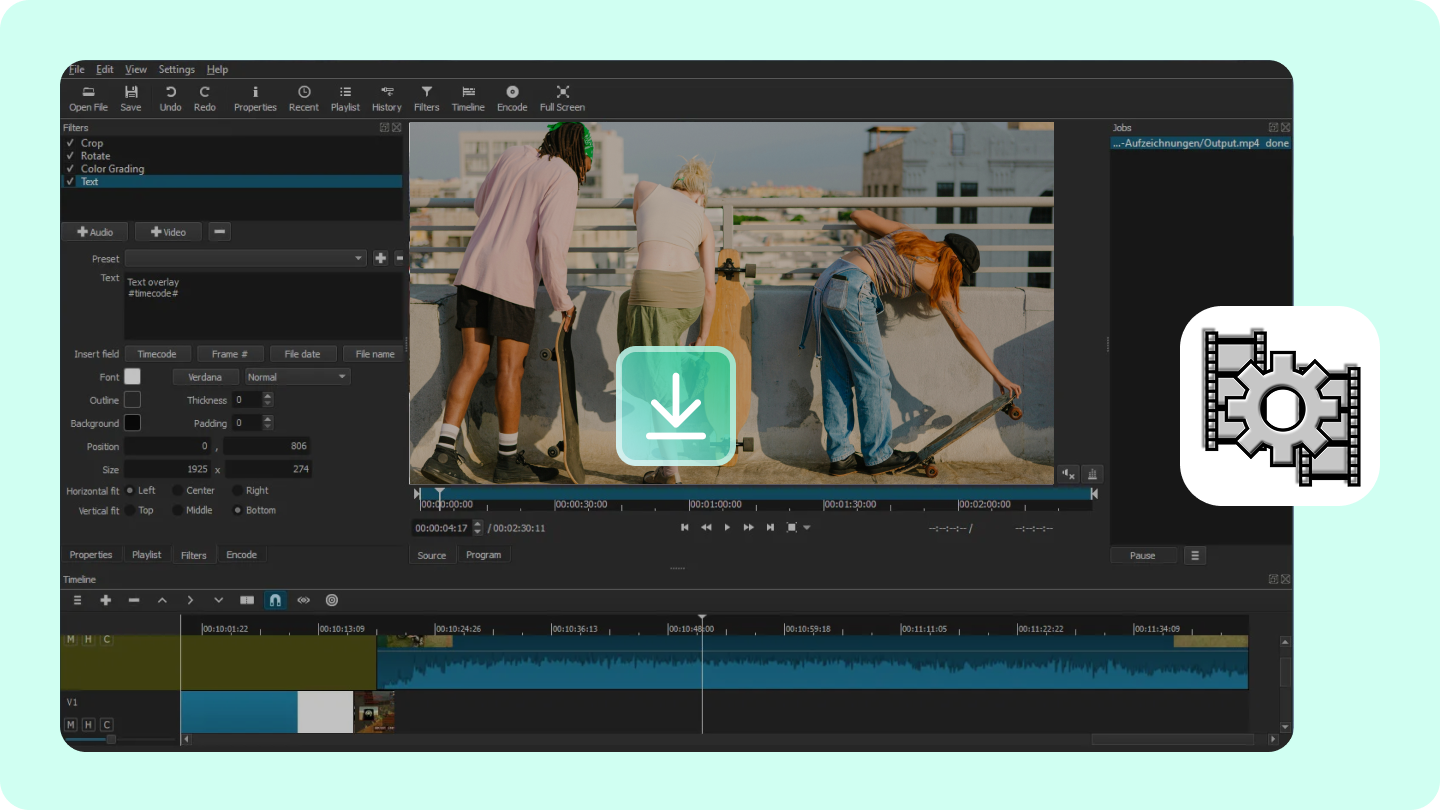
Task: Uncheck the Color Grading filter checkbox
Action: point(70,169)
